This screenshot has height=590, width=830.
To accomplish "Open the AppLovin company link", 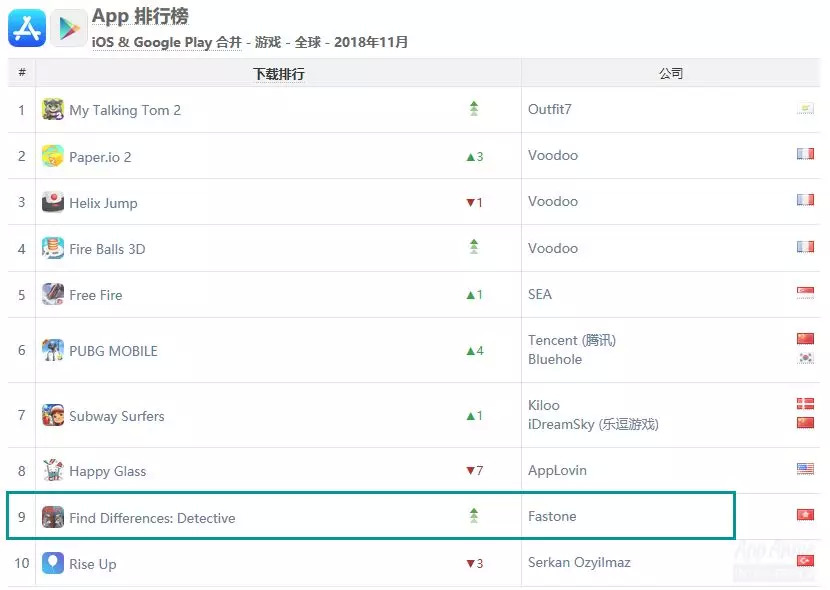I will 557,470.
